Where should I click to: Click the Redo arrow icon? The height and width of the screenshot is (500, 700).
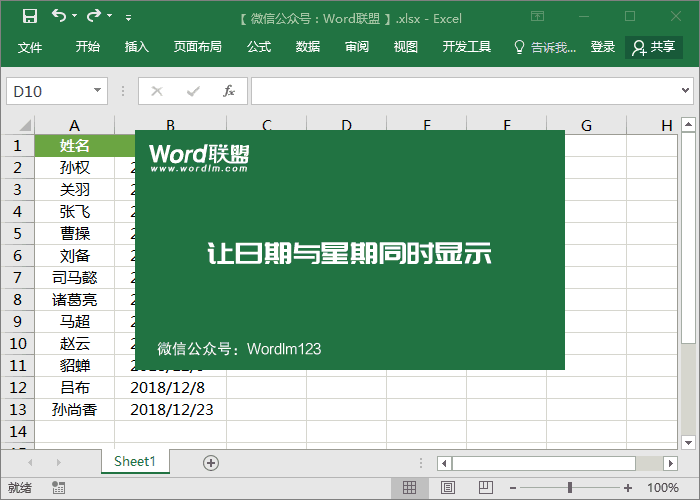(94, 16)
